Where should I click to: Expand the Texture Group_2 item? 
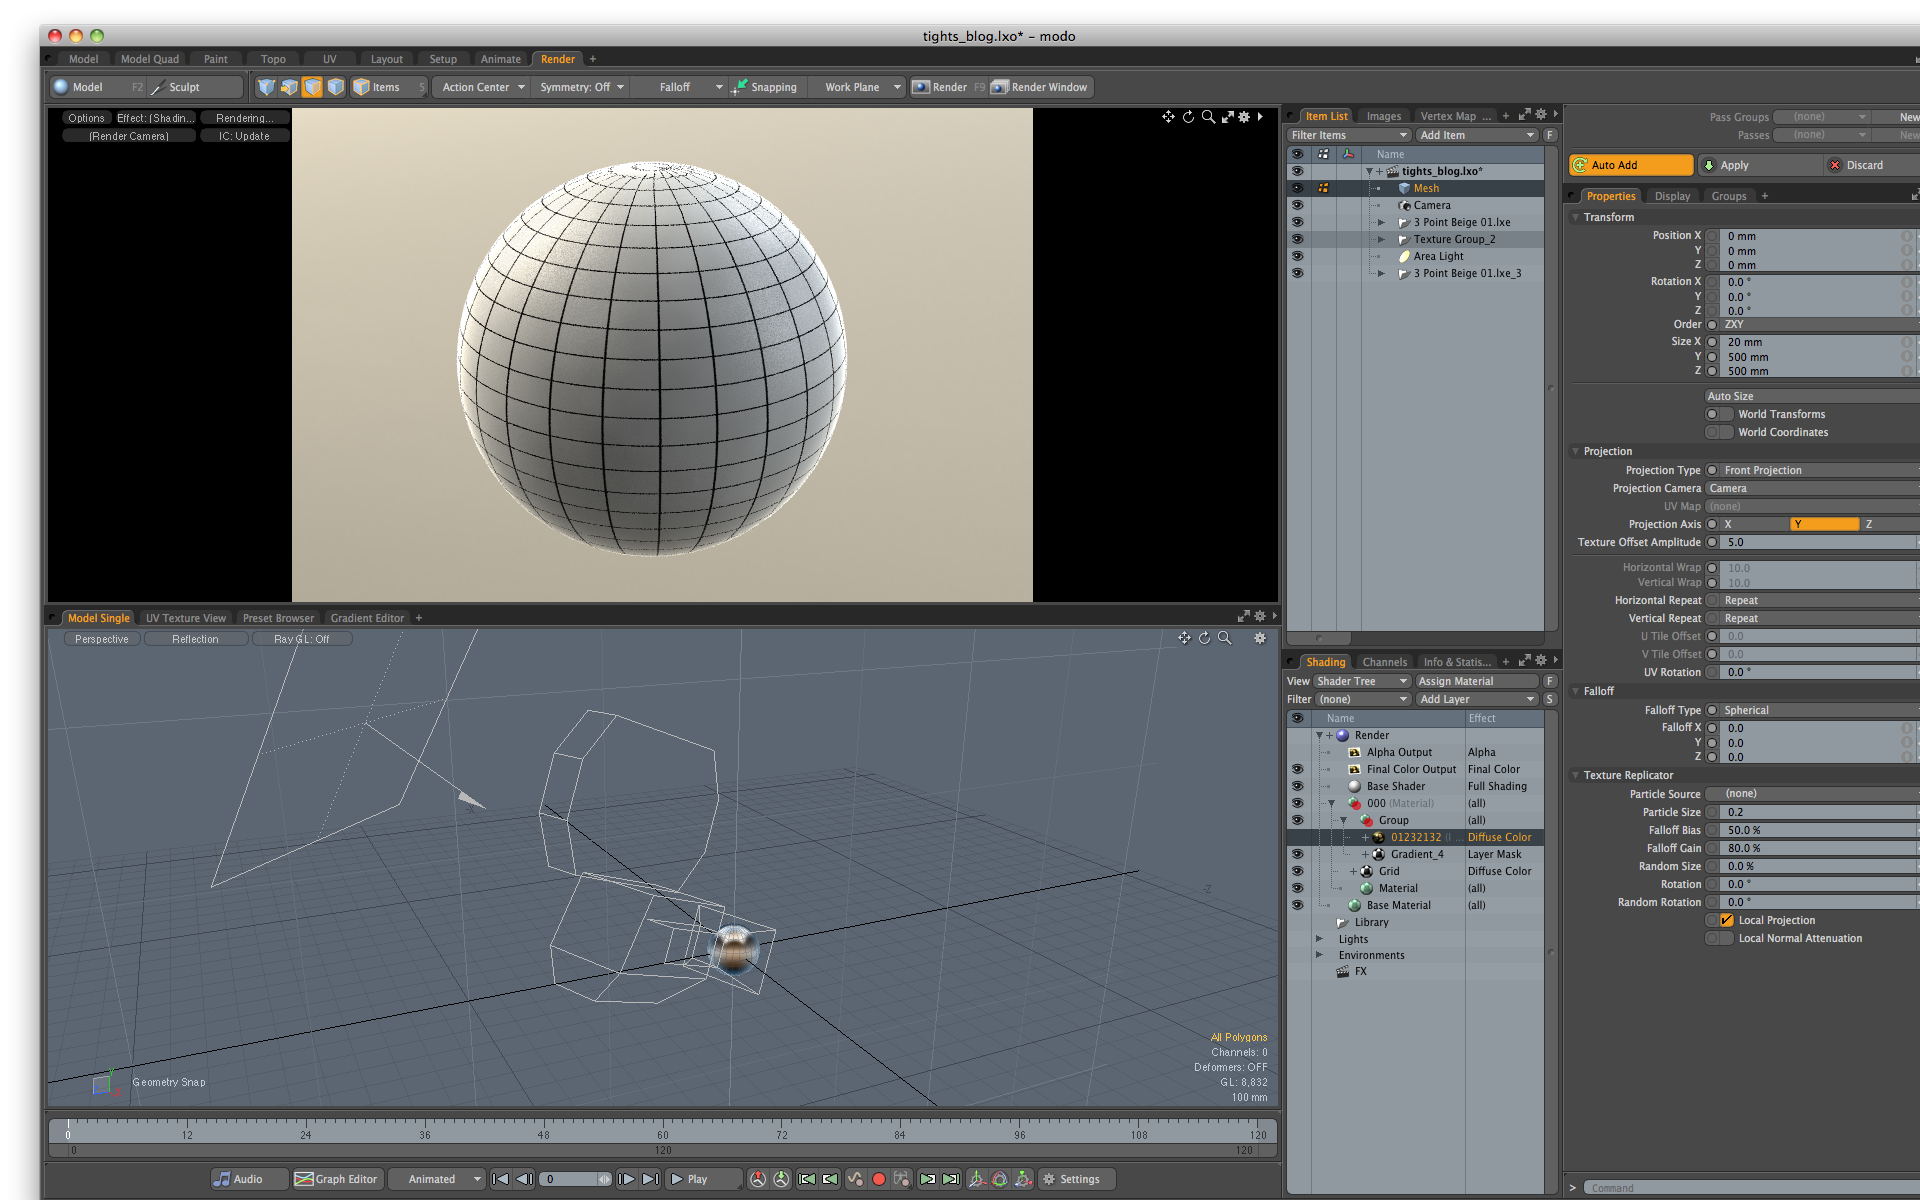(x=1381, y=239)
